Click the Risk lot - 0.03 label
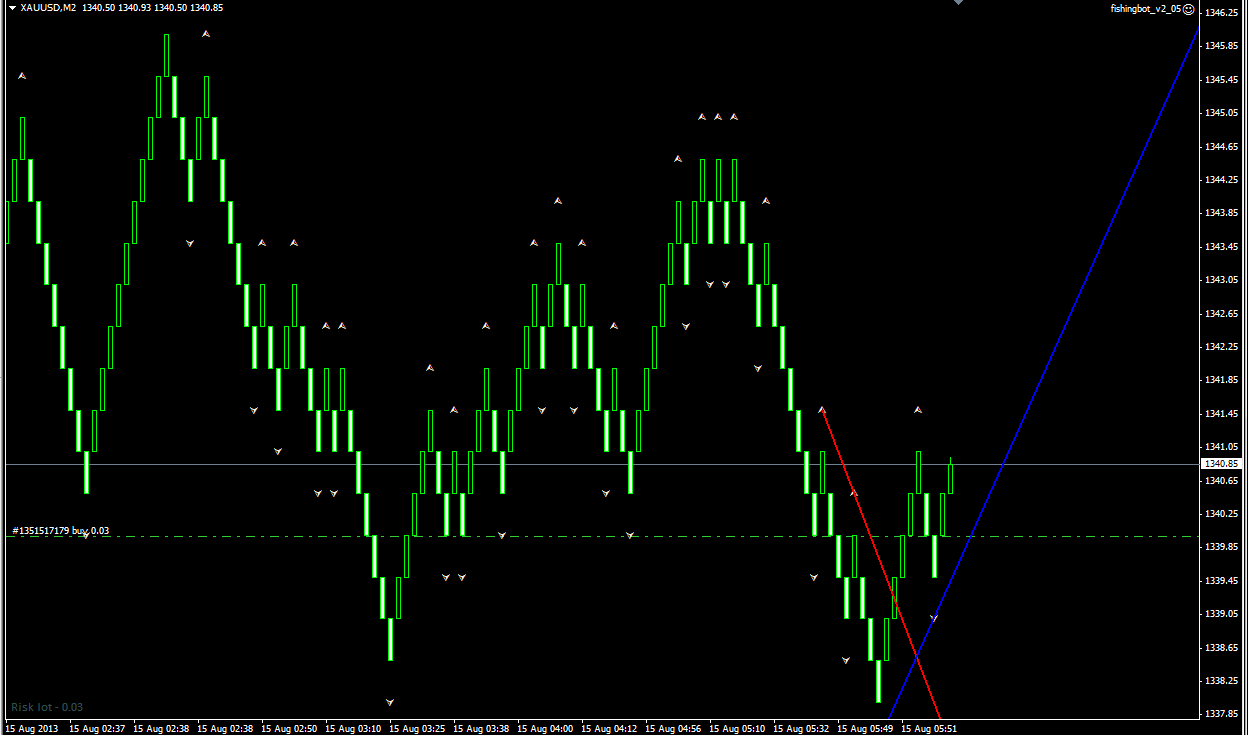 [47, 707]
